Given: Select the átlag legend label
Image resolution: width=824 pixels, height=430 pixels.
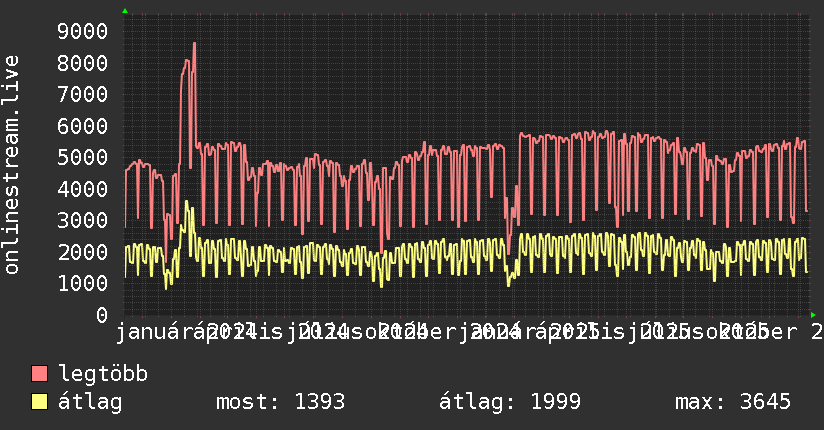Looking at the screenshot, I should pyautogui.click(x=90, y=403).
